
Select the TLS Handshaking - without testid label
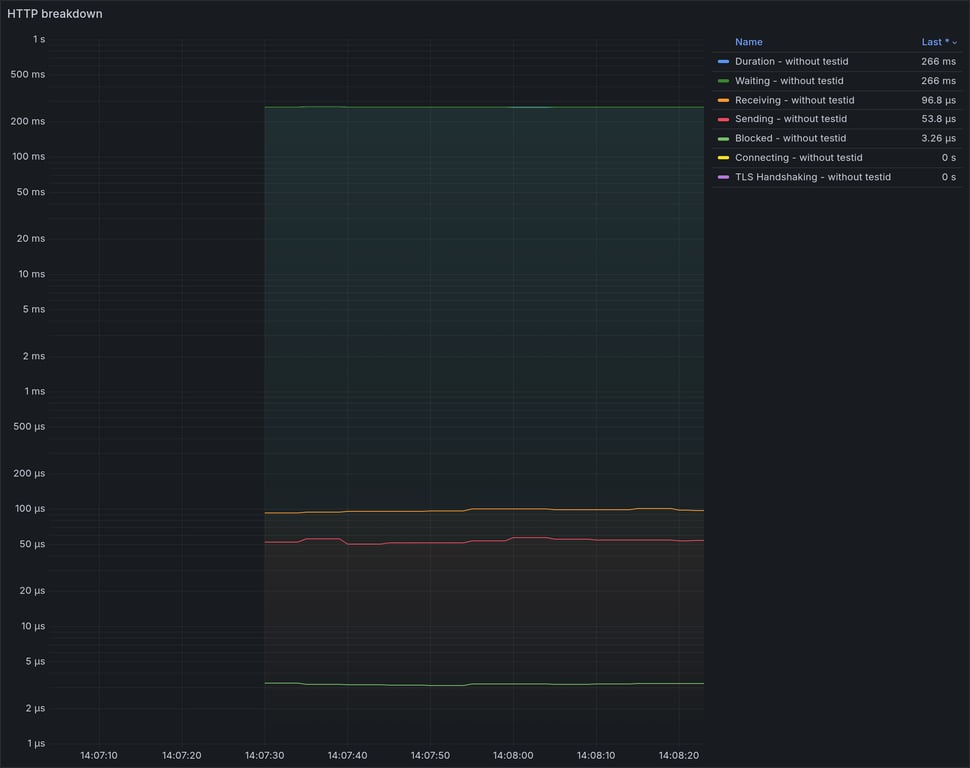(x=813, y=176)
